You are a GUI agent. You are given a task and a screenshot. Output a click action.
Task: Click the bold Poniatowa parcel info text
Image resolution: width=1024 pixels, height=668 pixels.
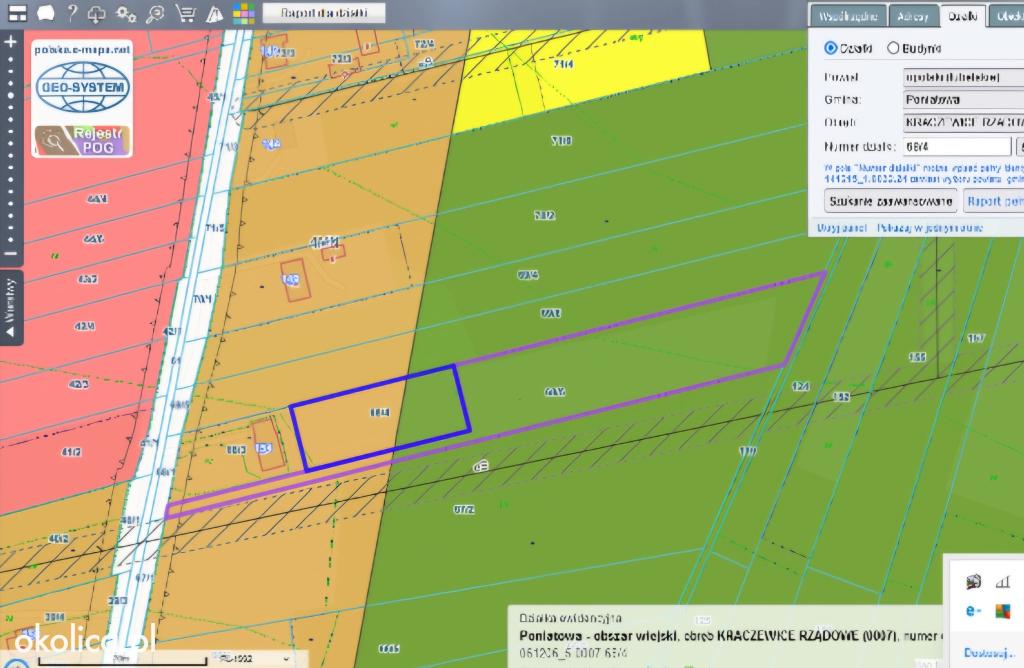(x=731, y=635)
